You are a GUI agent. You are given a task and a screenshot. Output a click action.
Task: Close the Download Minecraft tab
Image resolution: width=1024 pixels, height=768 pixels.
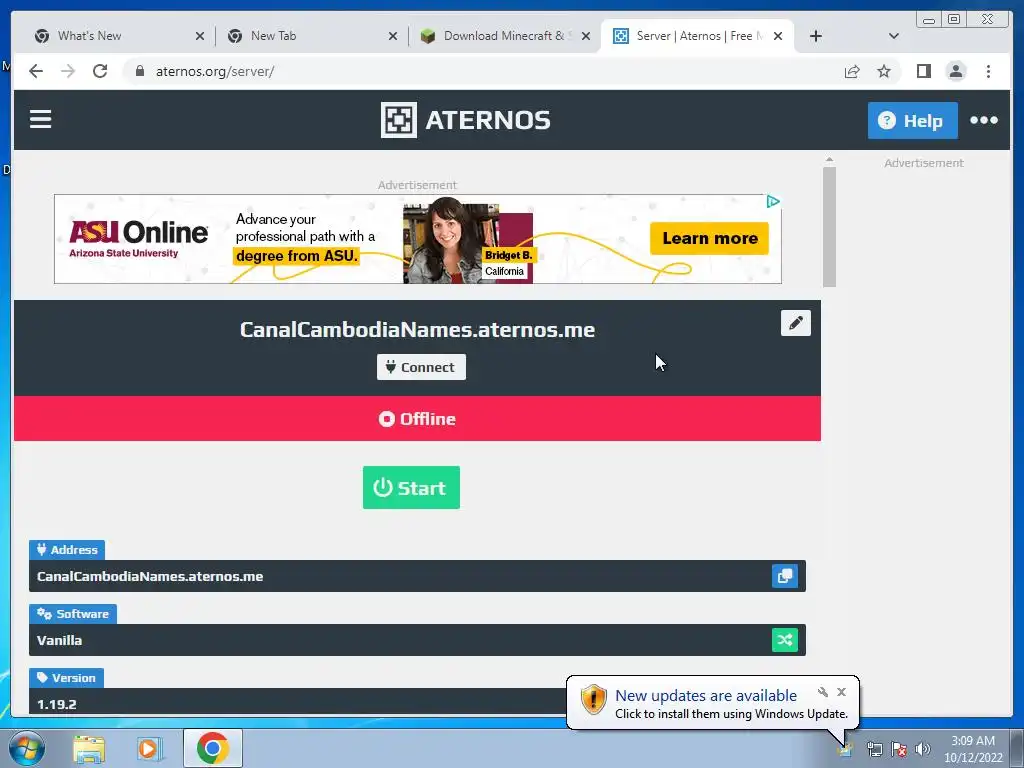point(586,36)
